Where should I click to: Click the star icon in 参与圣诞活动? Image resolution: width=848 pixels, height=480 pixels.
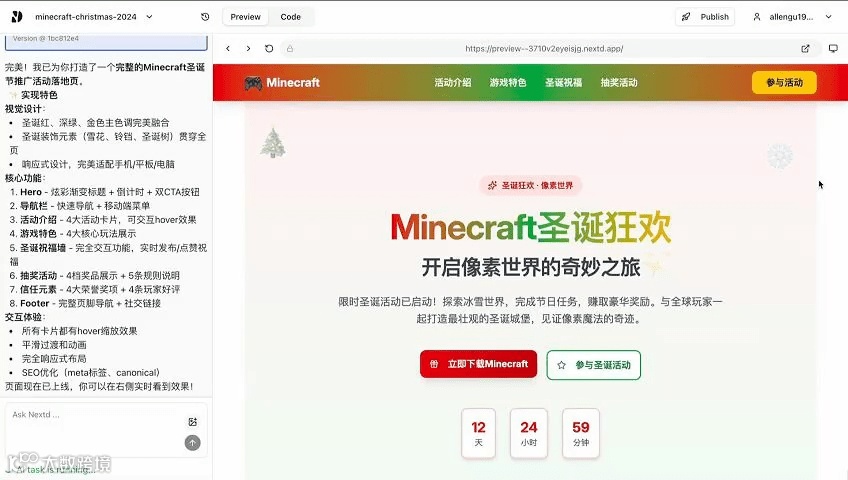point(561,365)
